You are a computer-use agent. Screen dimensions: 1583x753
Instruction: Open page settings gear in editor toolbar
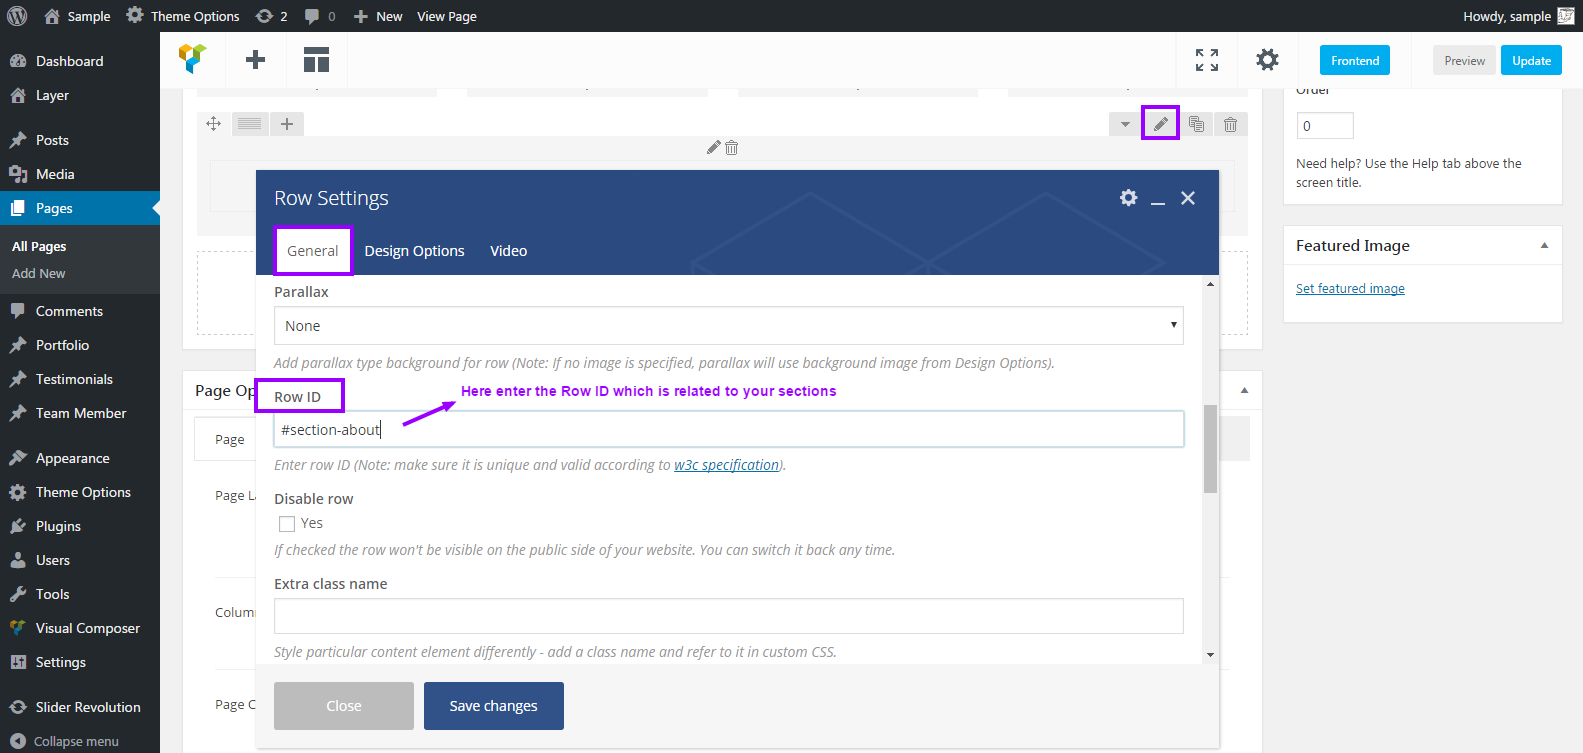(1267, 60)
